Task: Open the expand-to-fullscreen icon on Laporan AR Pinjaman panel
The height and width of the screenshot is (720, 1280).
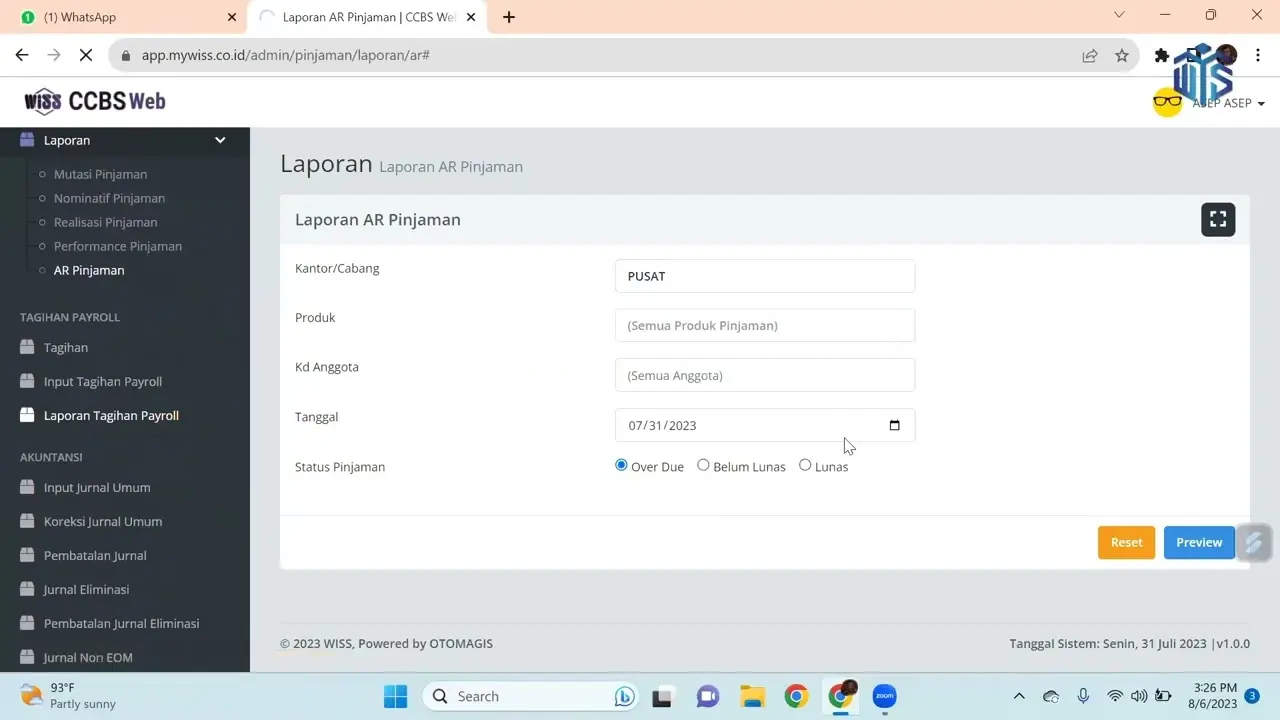Action: coord(1218,219)
